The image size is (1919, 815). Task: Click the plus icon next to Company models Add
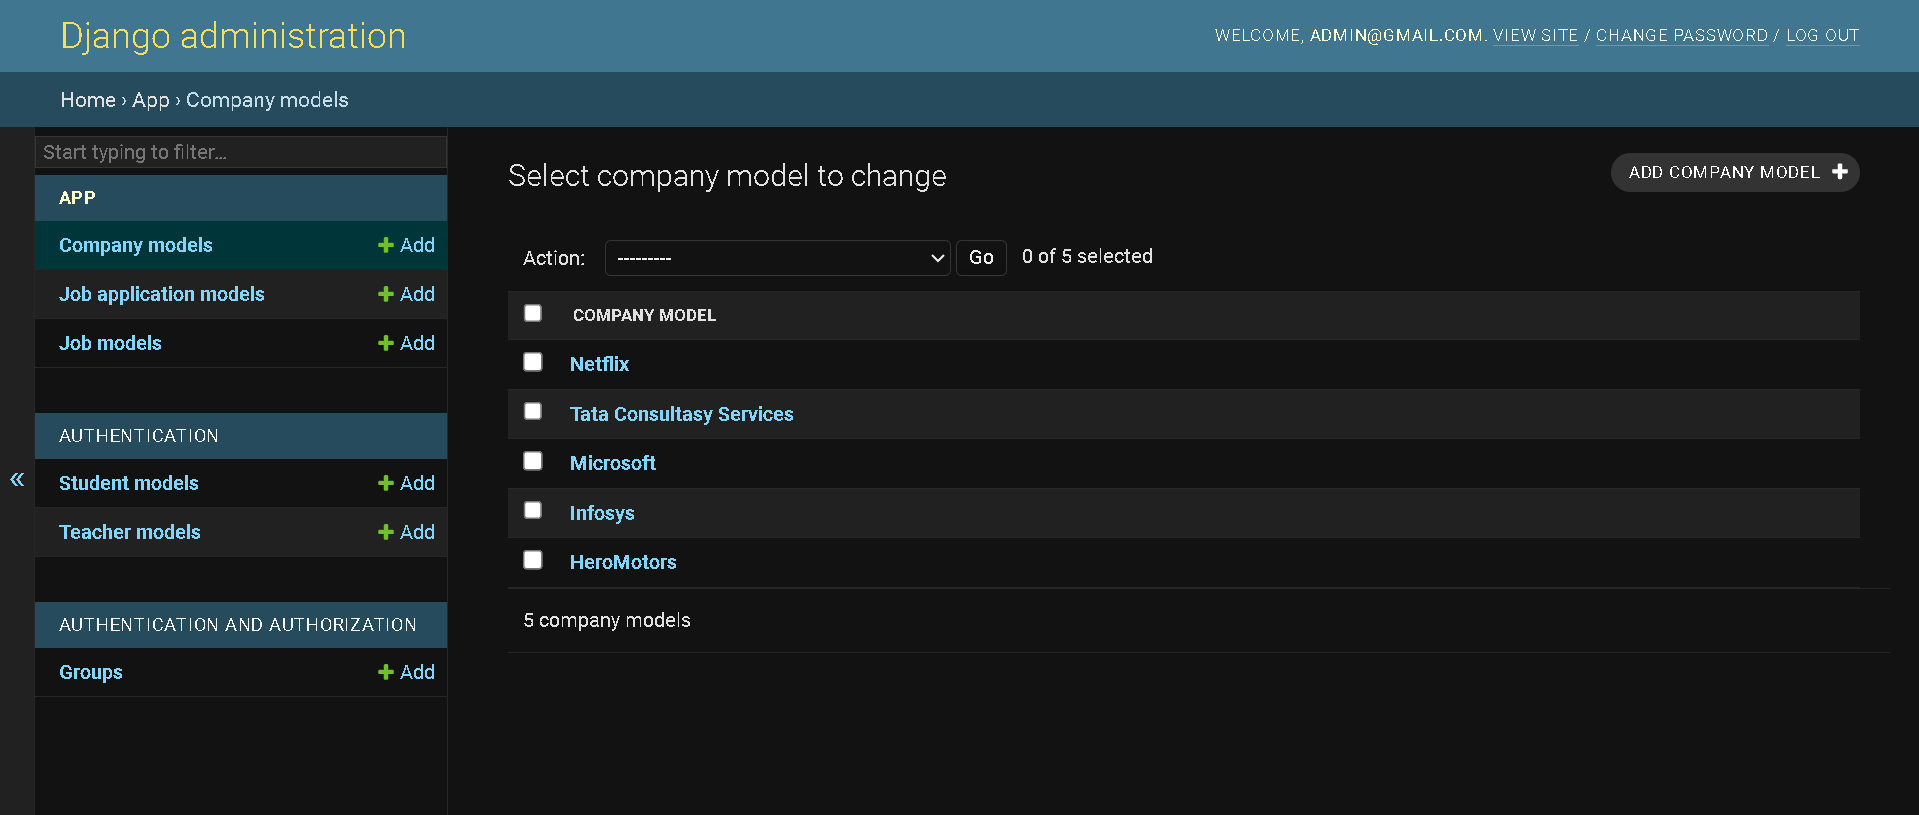385,245
